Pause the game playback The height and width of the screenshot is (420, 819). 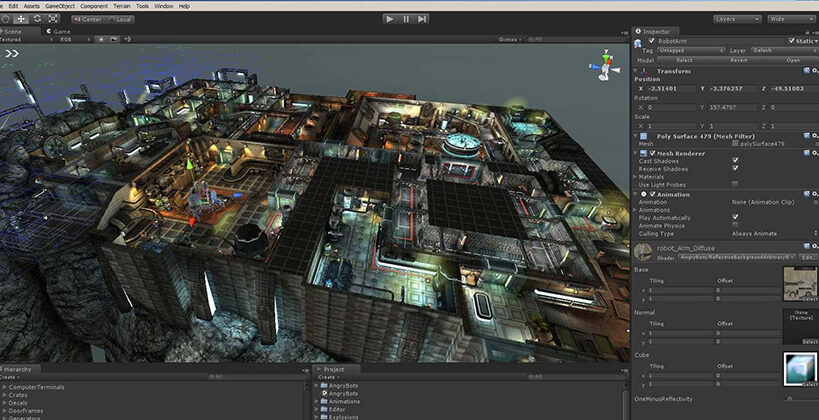406,19
